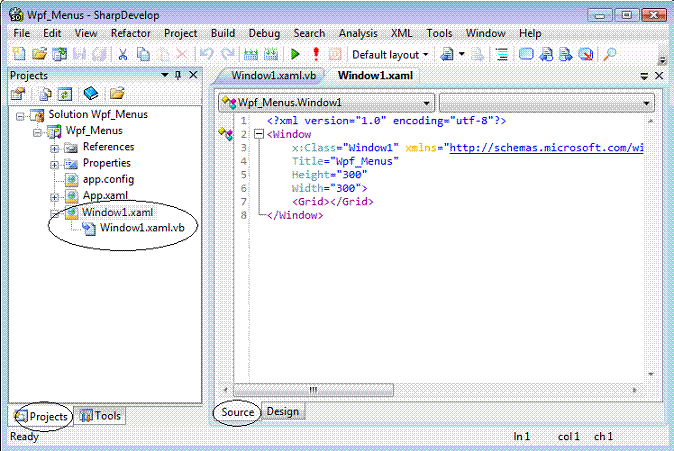Open the Tools menu
Screen dimensions: 674x451
(439, 33)
